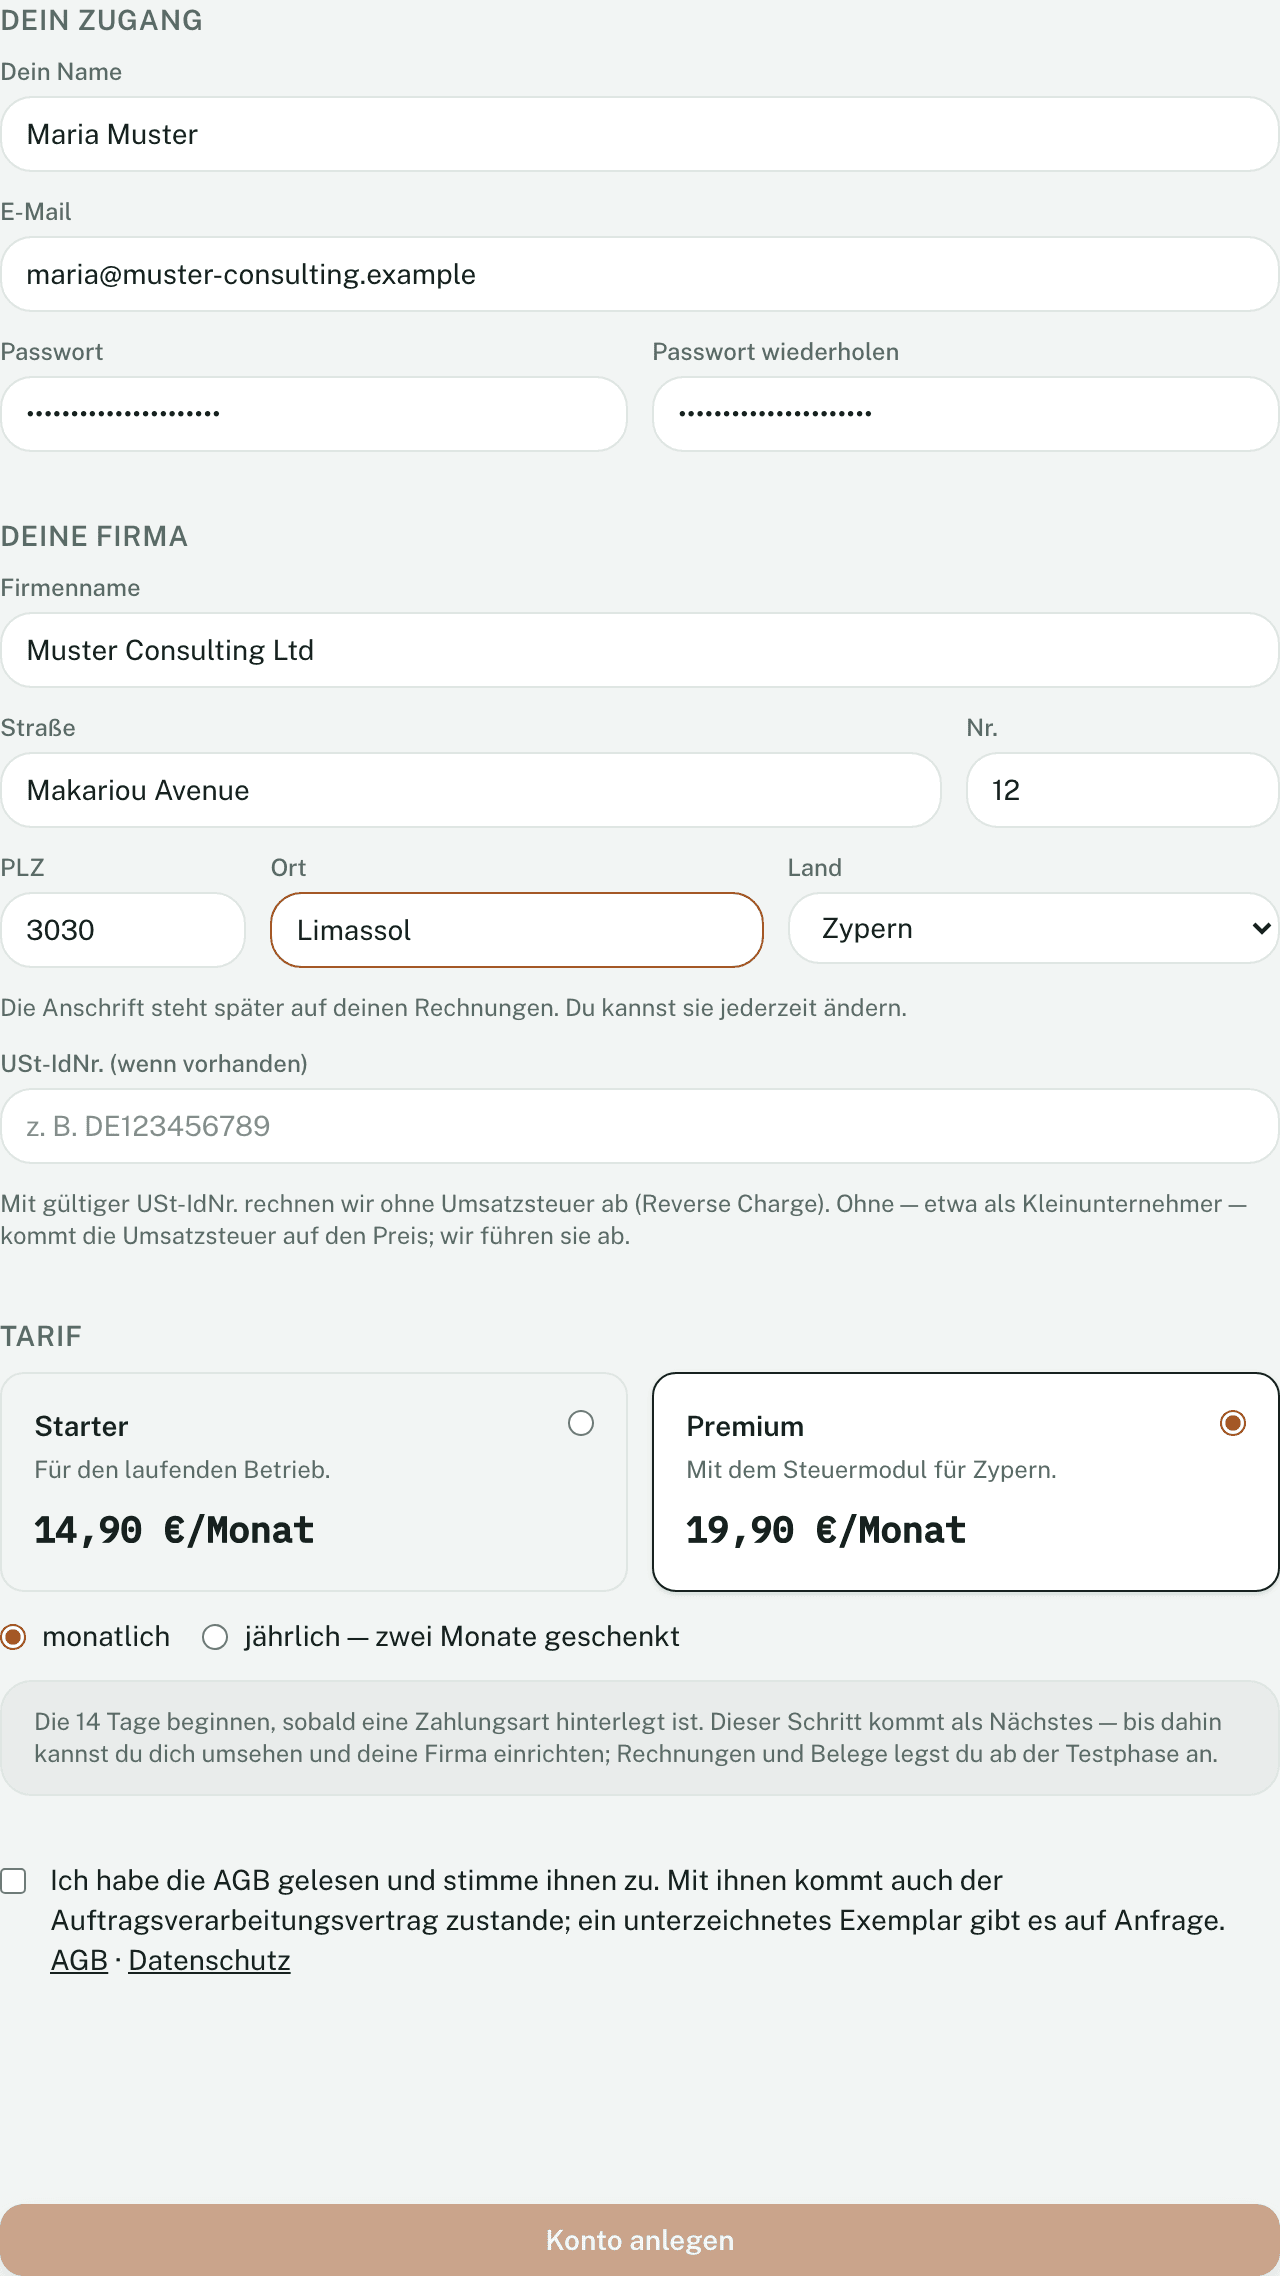Viewport: 1280px width, 2276px height.
Task: Focus the E-Mail address field
Action: coord(640,274)
